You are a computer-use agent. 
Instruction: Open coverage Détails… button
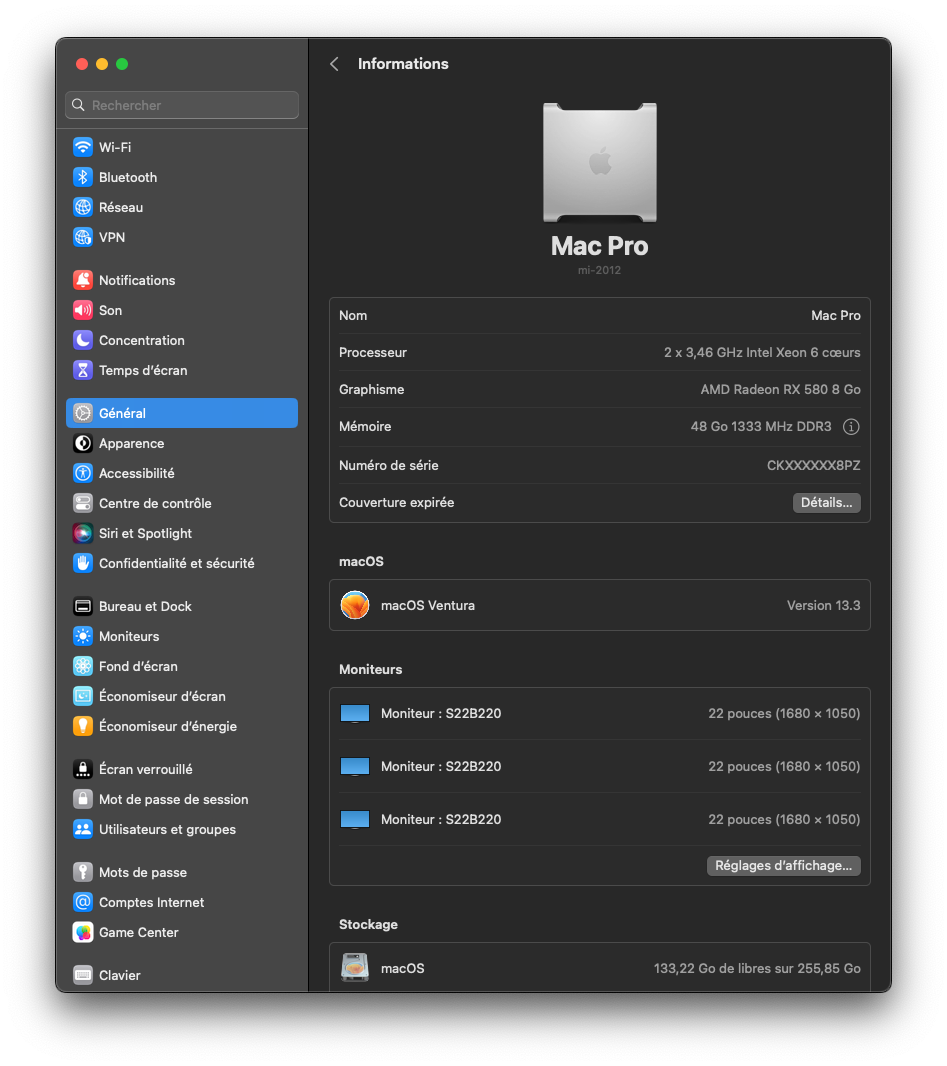tap(827, 502)
